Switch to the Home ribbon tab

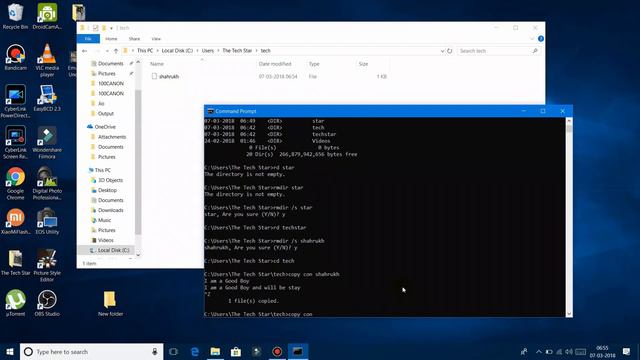111,39
